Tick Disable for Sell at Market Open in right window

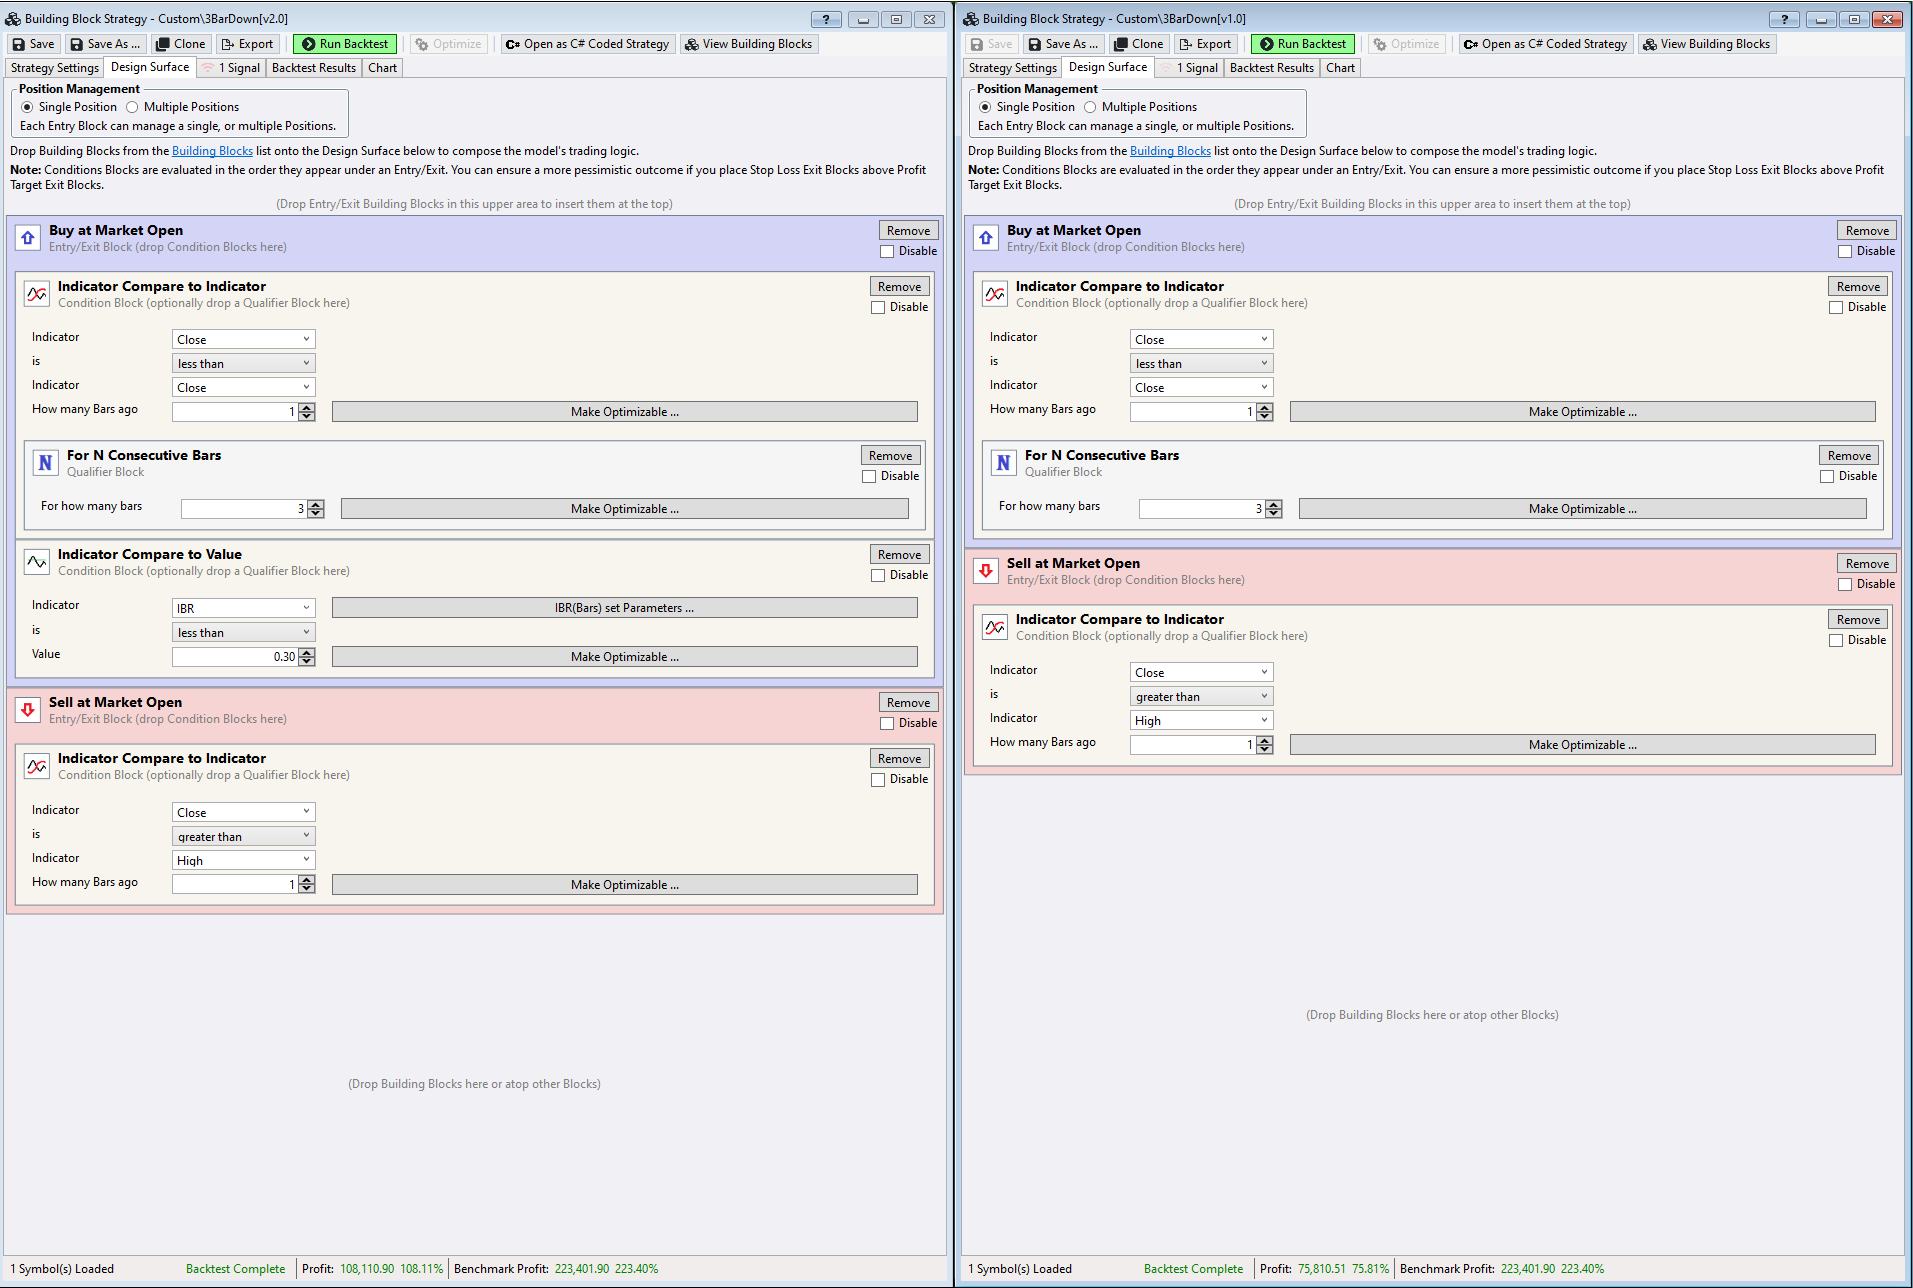pos(1845,584)
